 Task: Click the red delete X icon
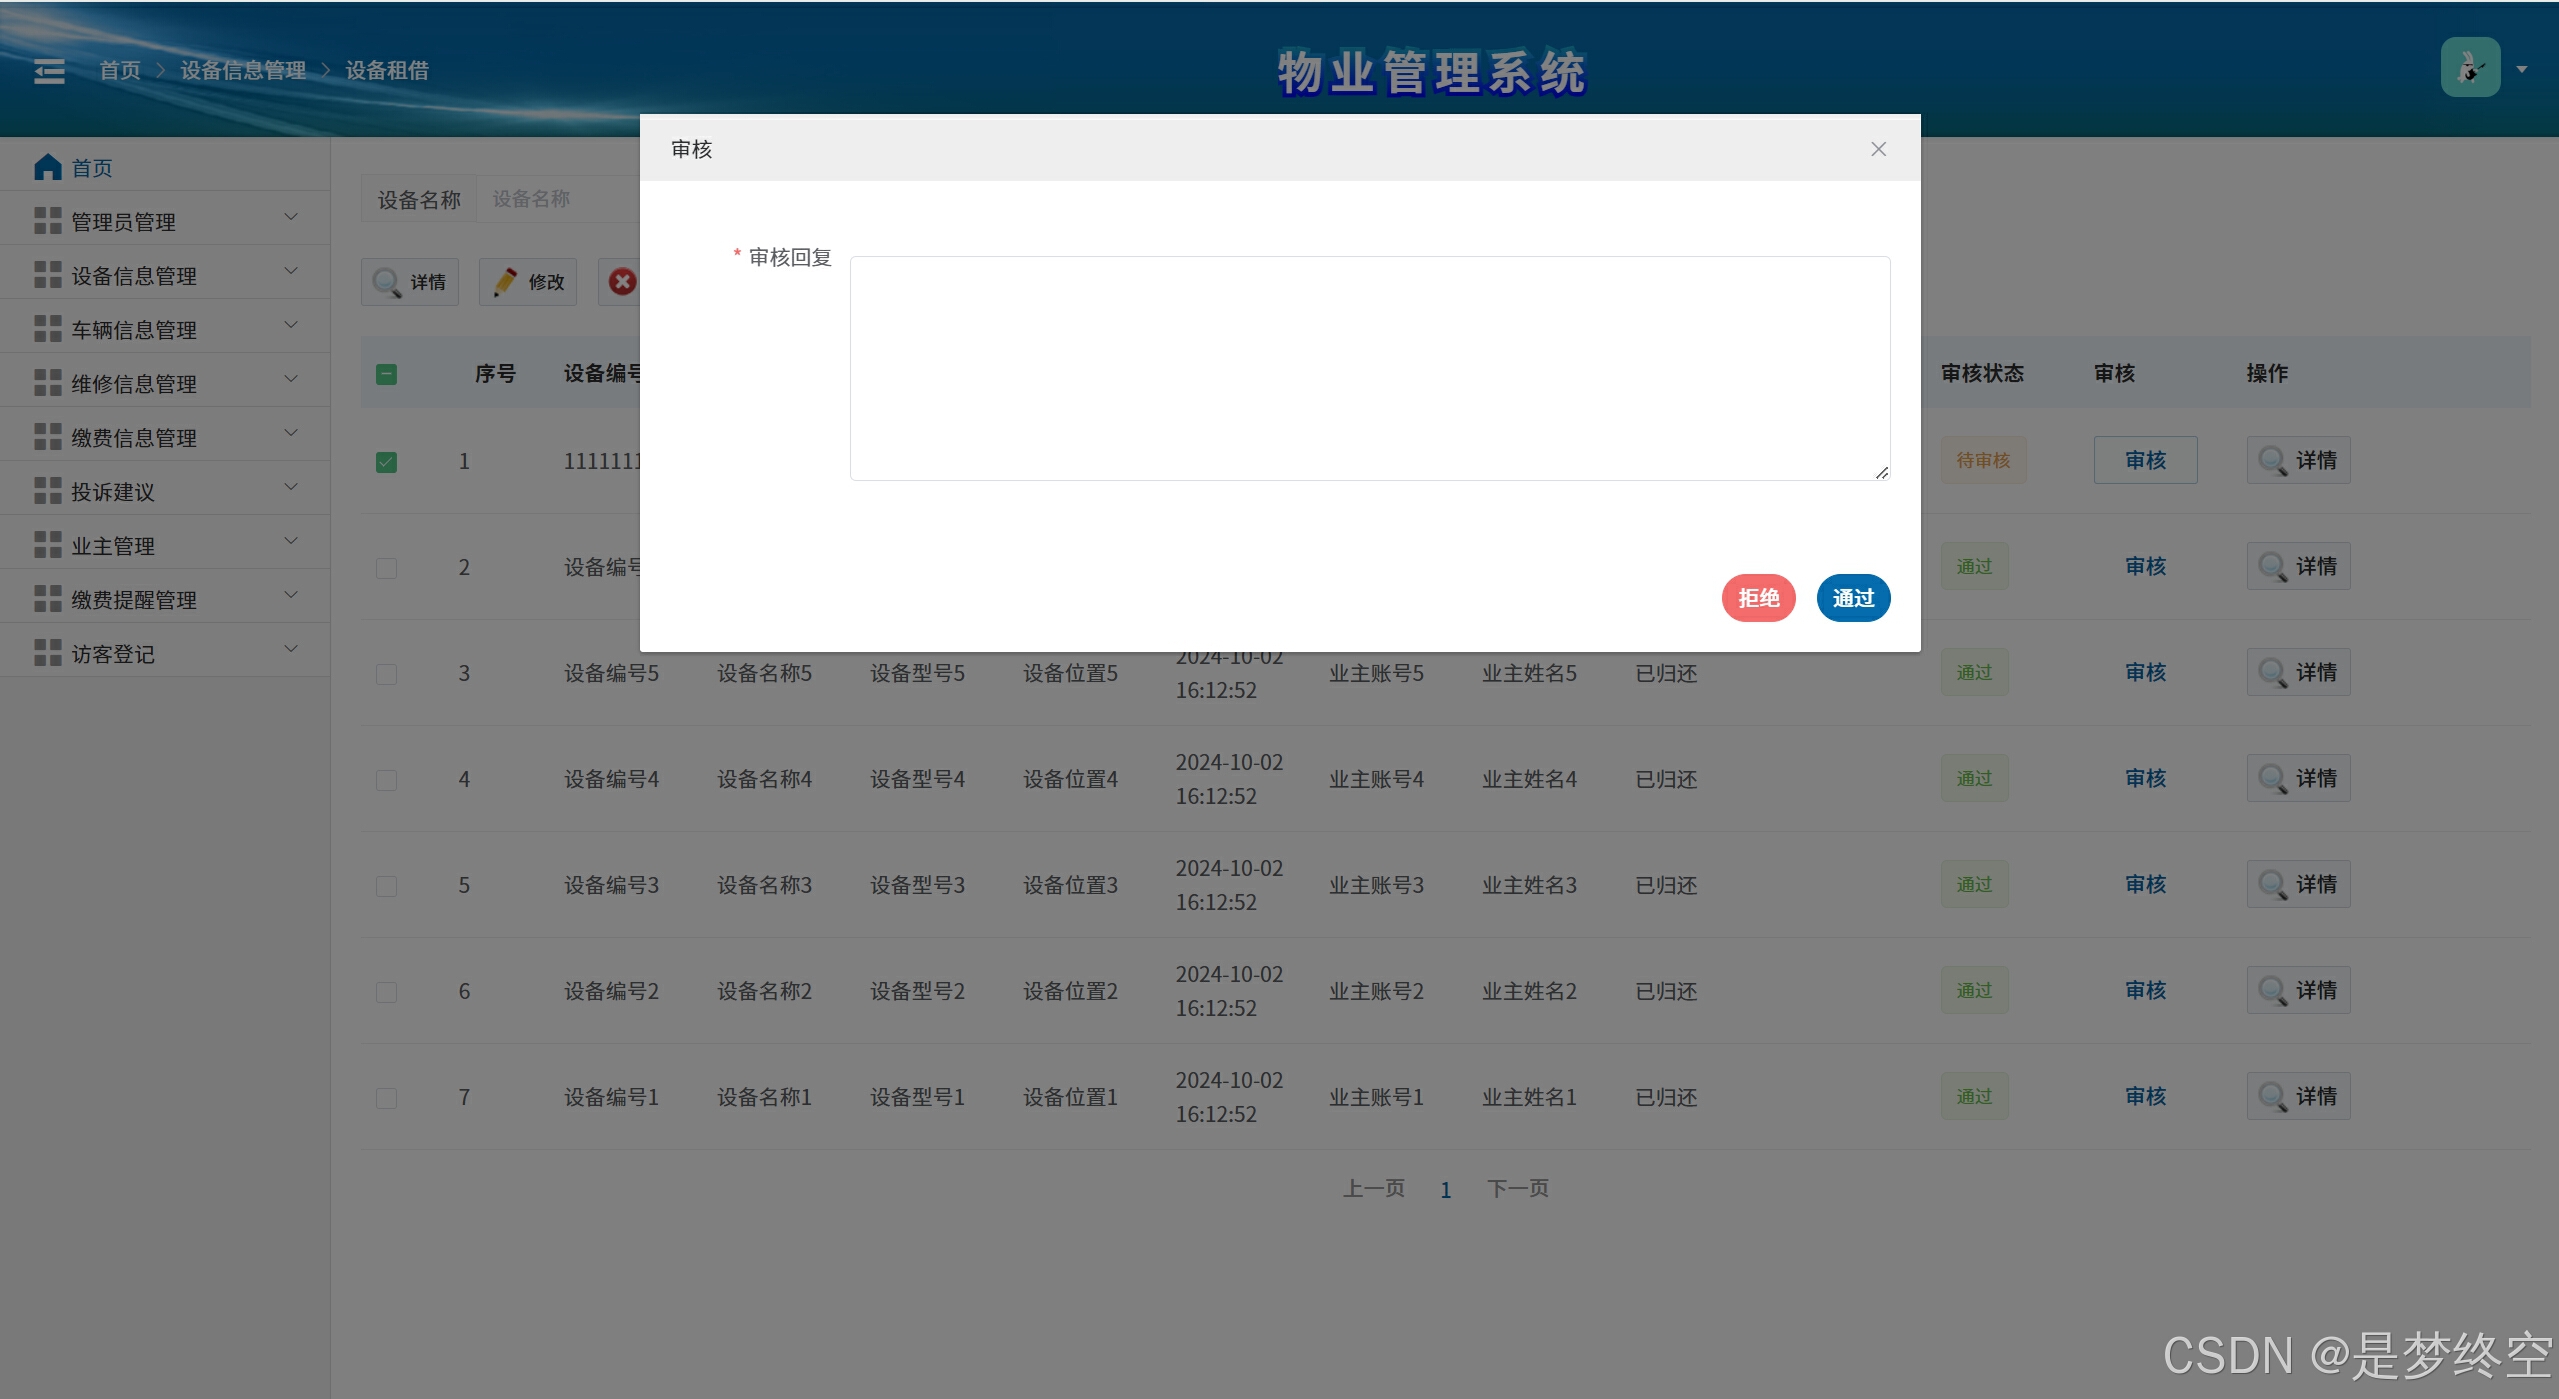tap(622, 282)
